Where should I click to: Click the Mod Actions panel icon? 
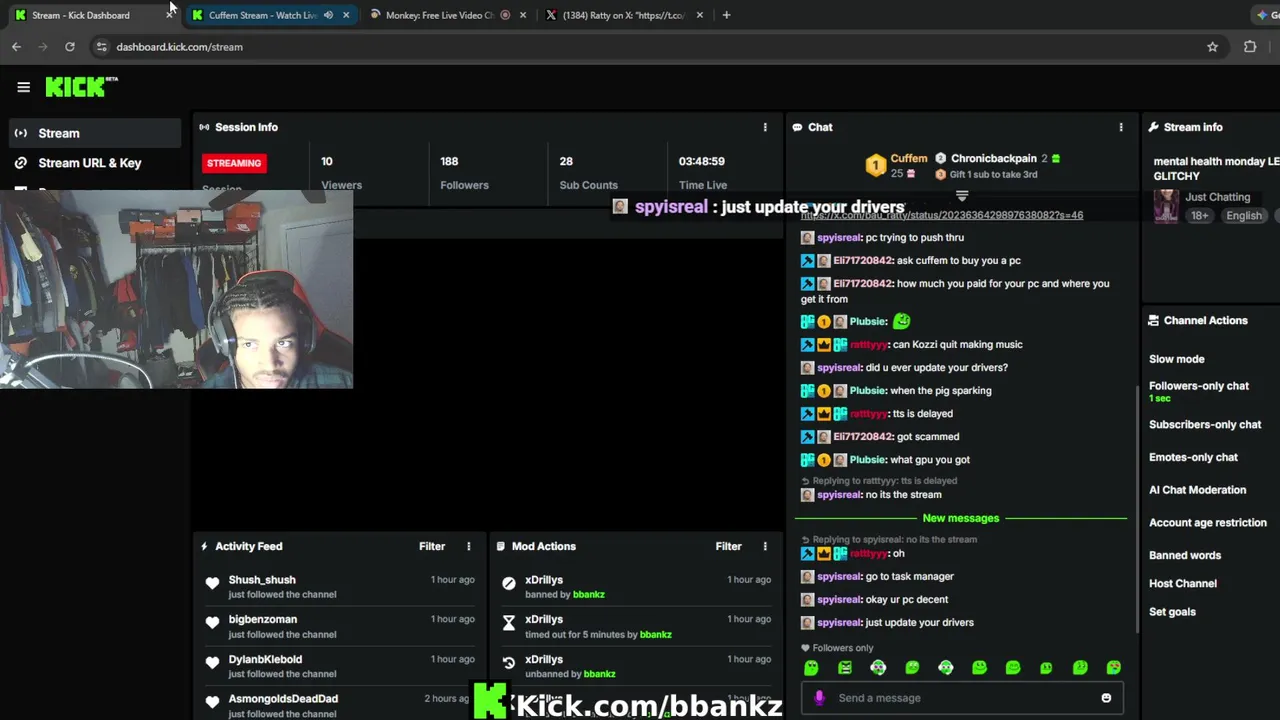click(501, 546)
